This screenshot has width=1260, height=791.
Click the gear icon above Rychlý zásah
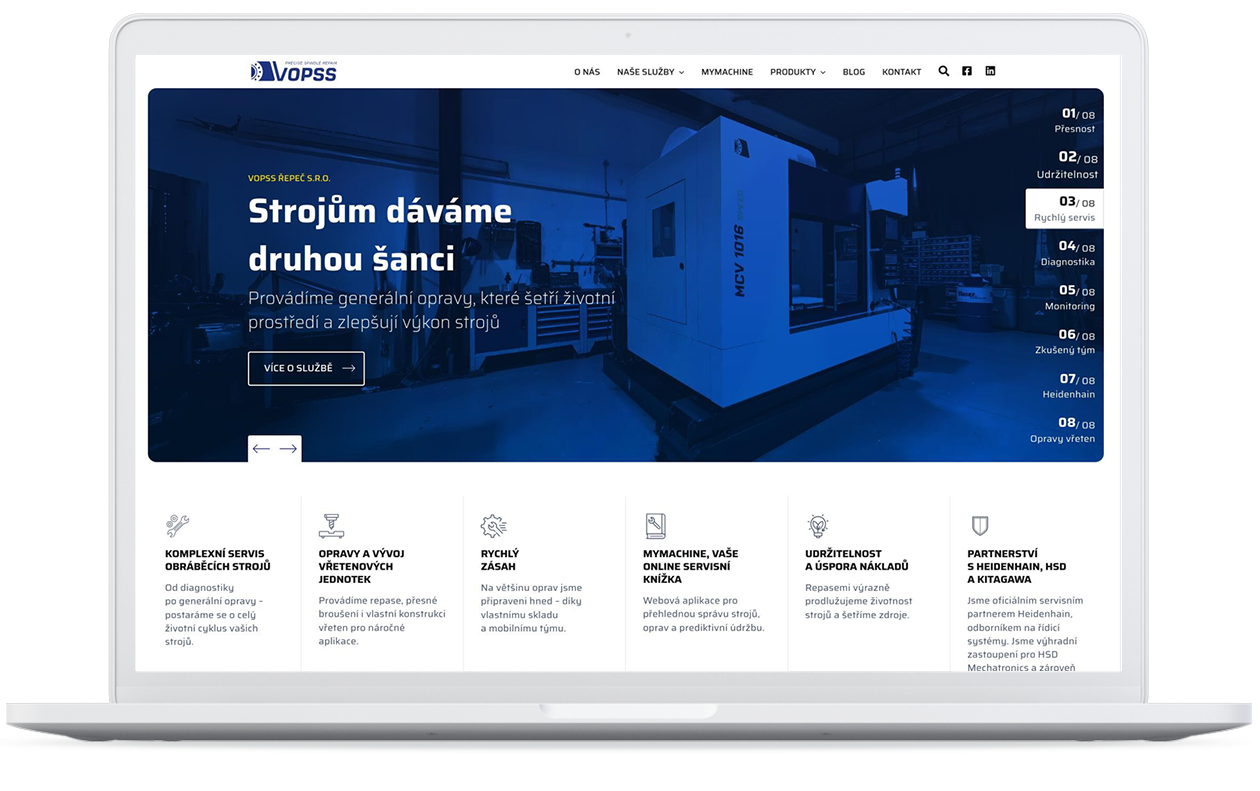pyautogui.click(x=493, y=525)
